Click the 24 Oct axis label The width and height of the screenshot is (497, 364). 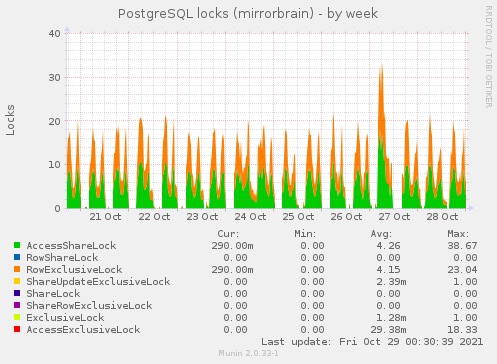(250, 217)
